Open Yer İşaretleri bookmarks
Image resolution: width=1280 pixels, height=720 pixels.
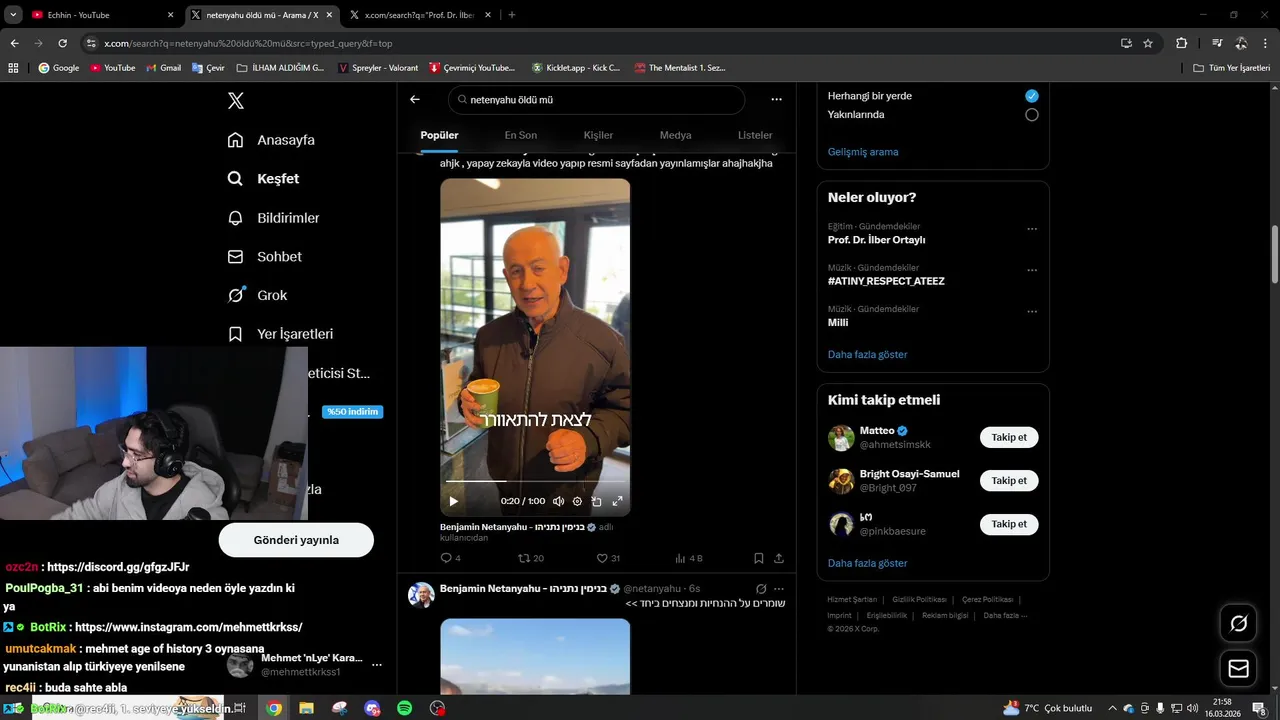point(280,334)
